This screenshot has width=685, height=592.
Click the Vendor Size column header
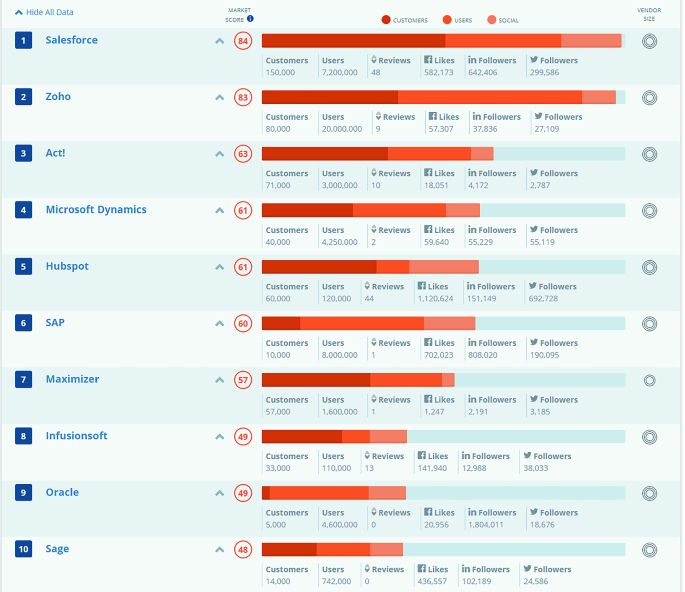(649, 14)
